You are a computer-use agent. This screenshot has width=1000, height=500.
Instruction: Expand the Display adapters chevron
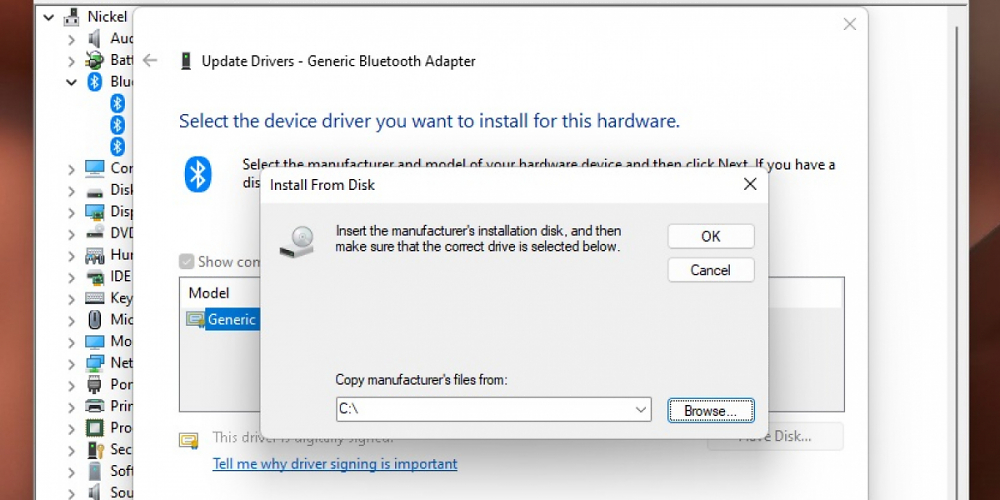(x=71, y=212)
